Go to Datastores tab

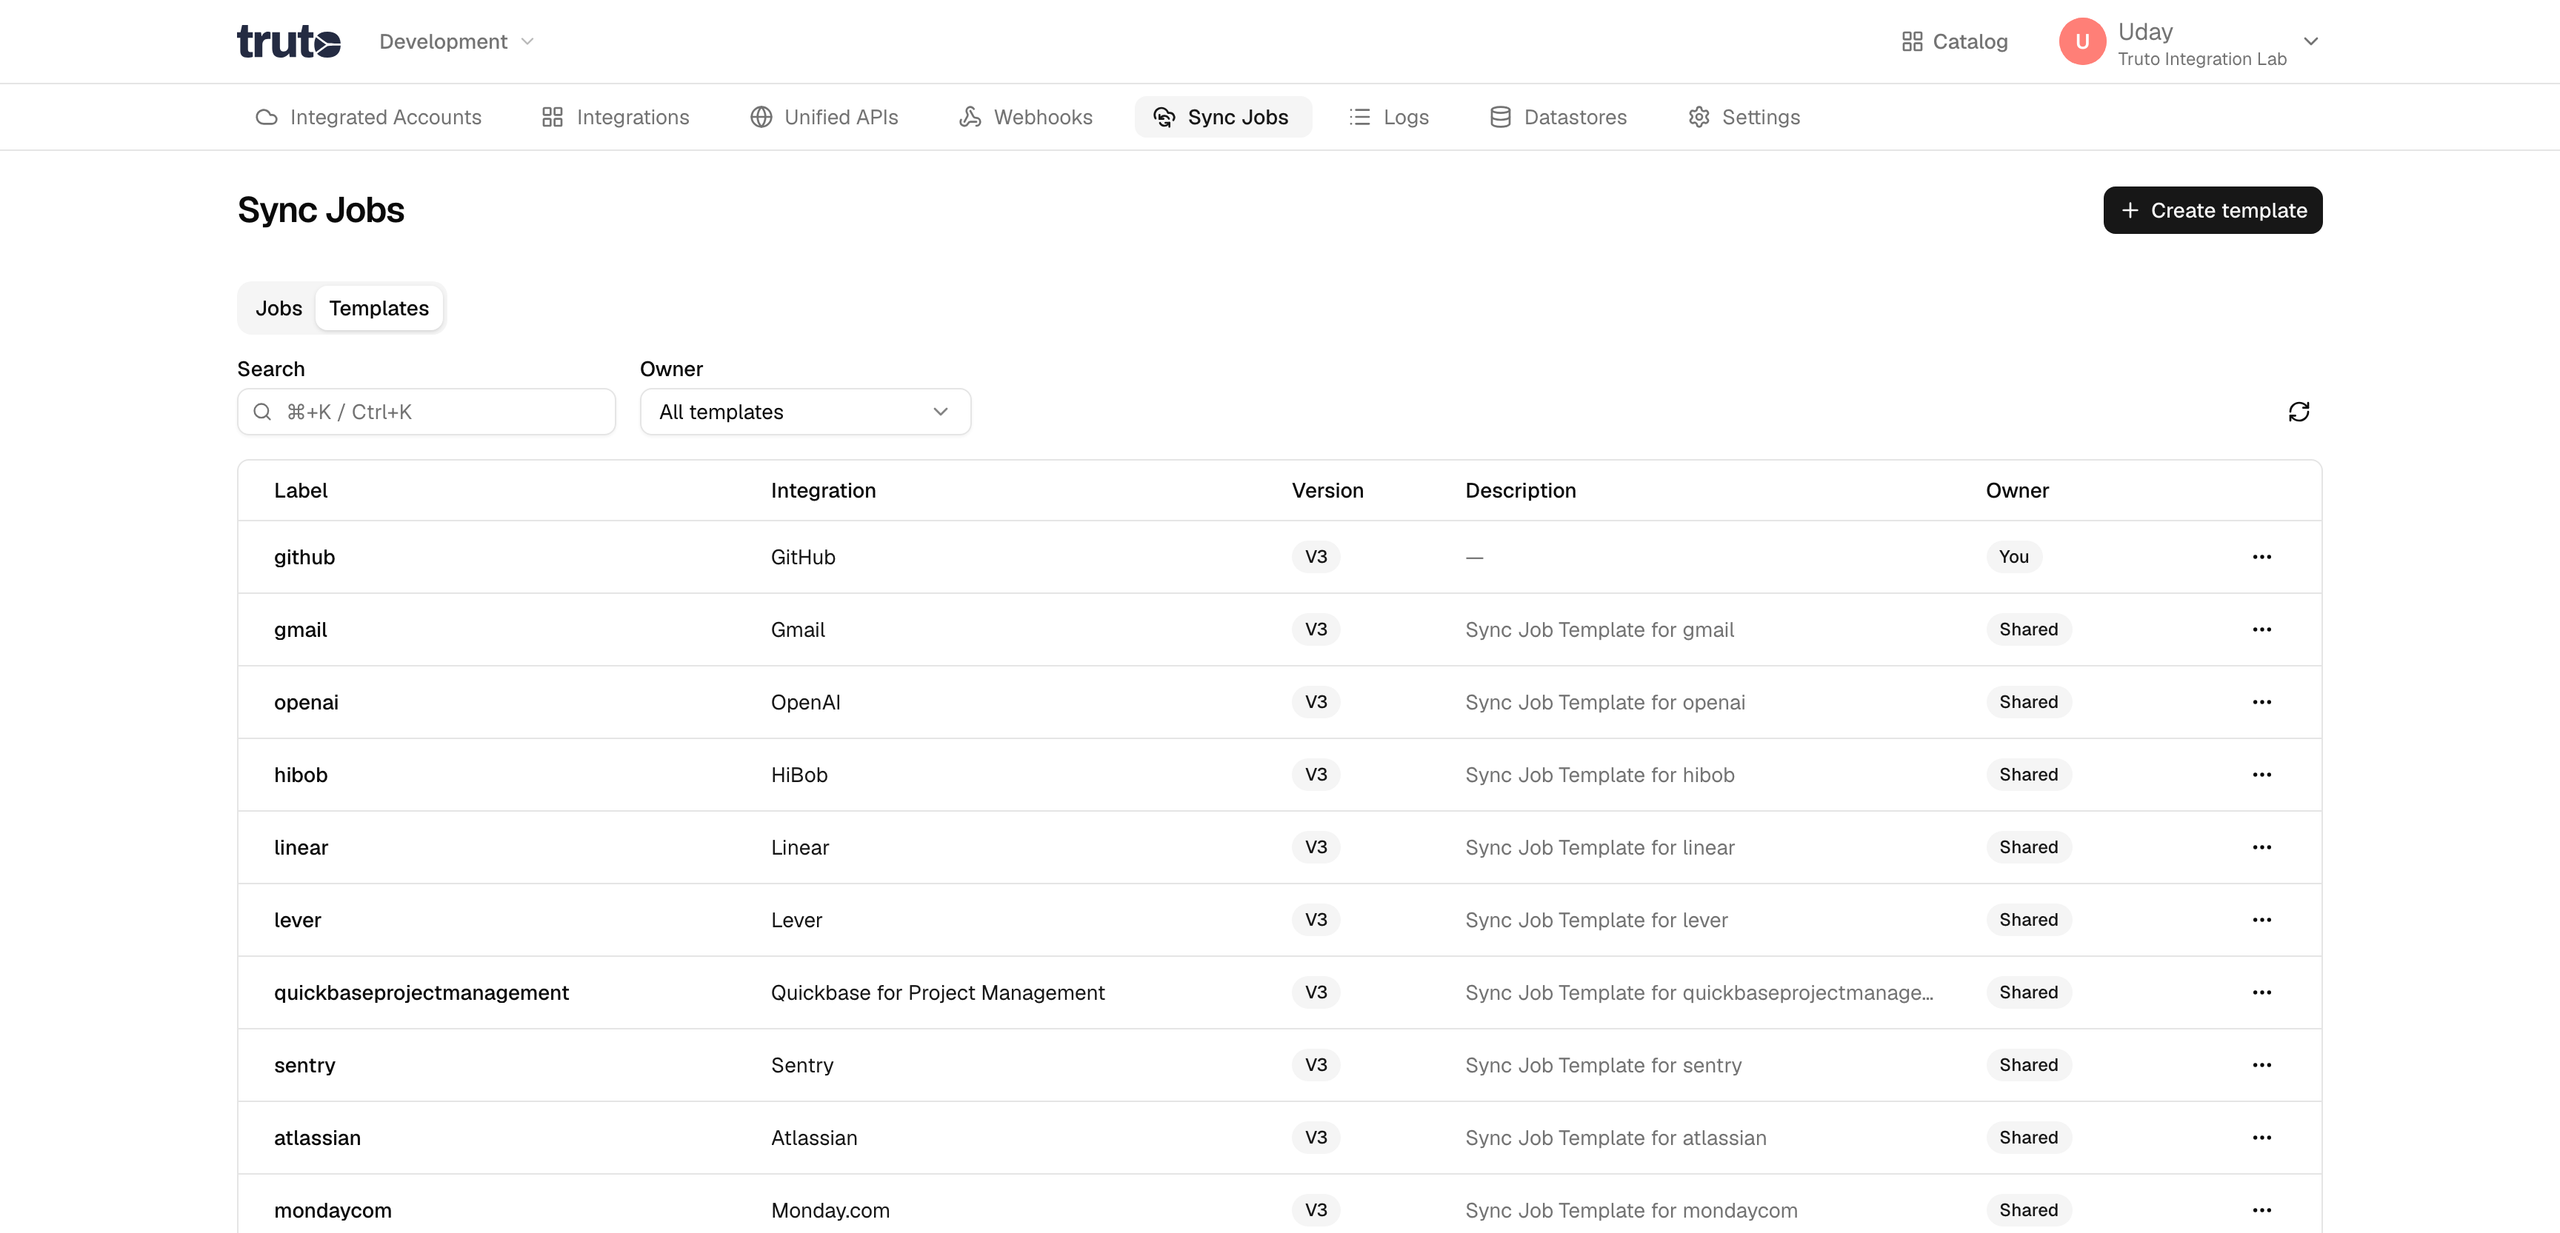pyautogui.click(x=1558, y=117)
